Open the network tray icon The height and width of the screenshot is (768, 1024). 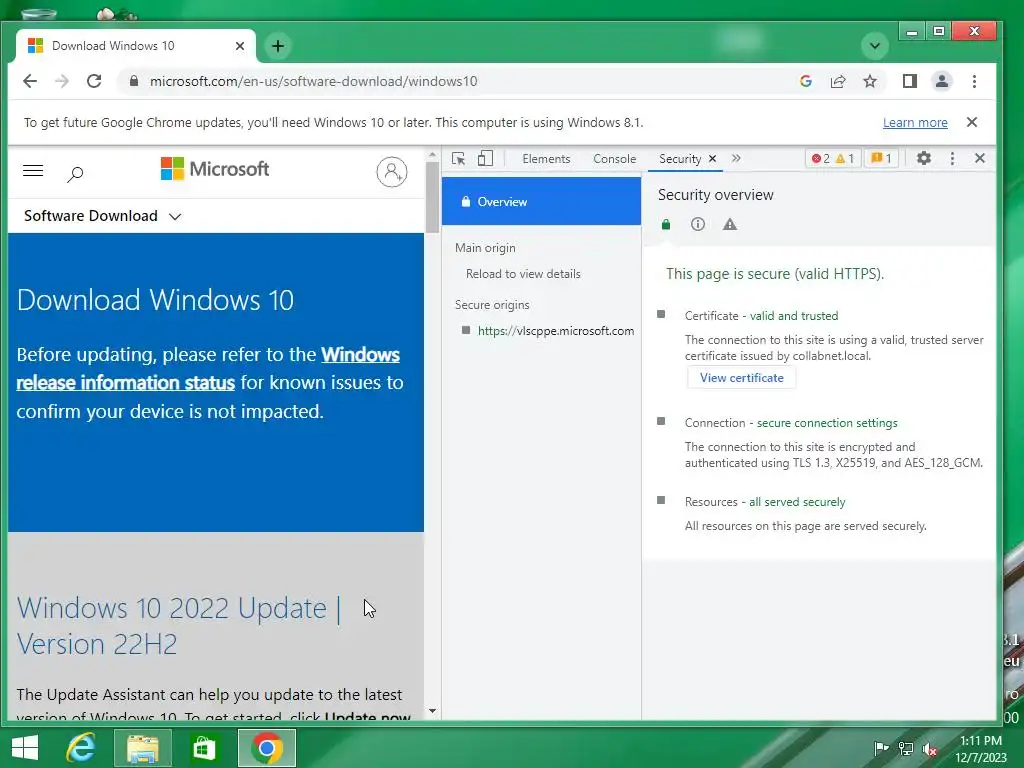pyautogui.click(x=906, y=748)
